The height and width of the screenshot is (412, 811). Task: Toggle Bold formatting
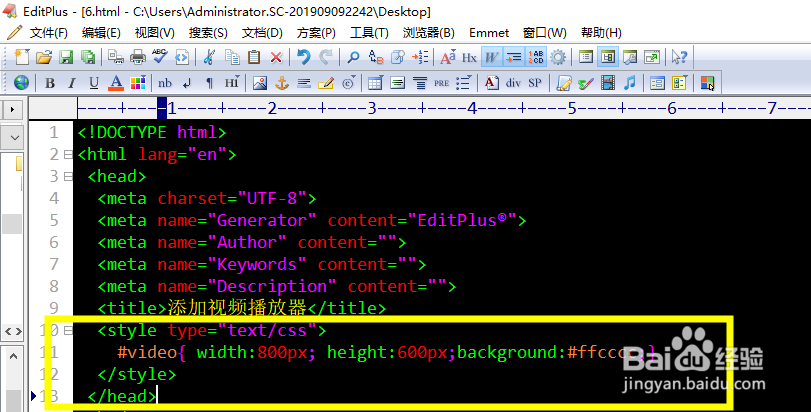click(50, 82)
